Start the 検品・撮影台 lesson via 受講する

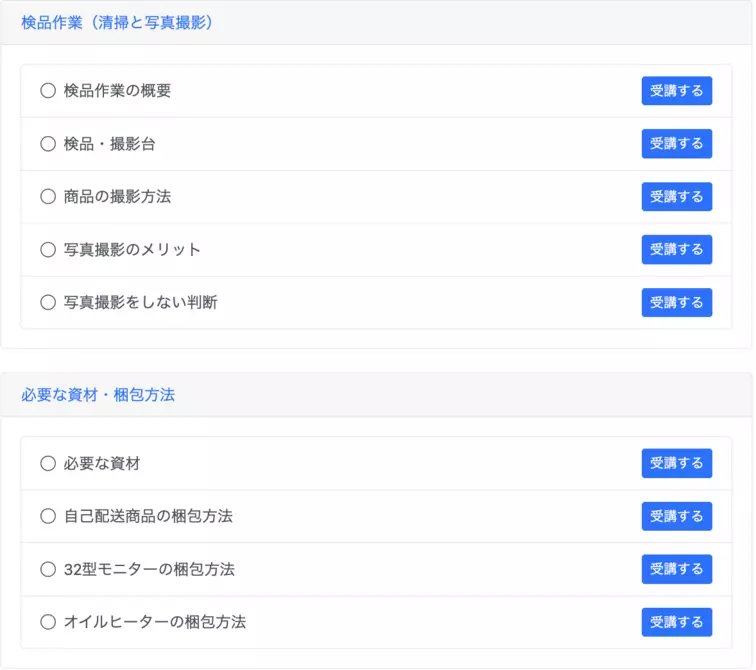[676, 144]
